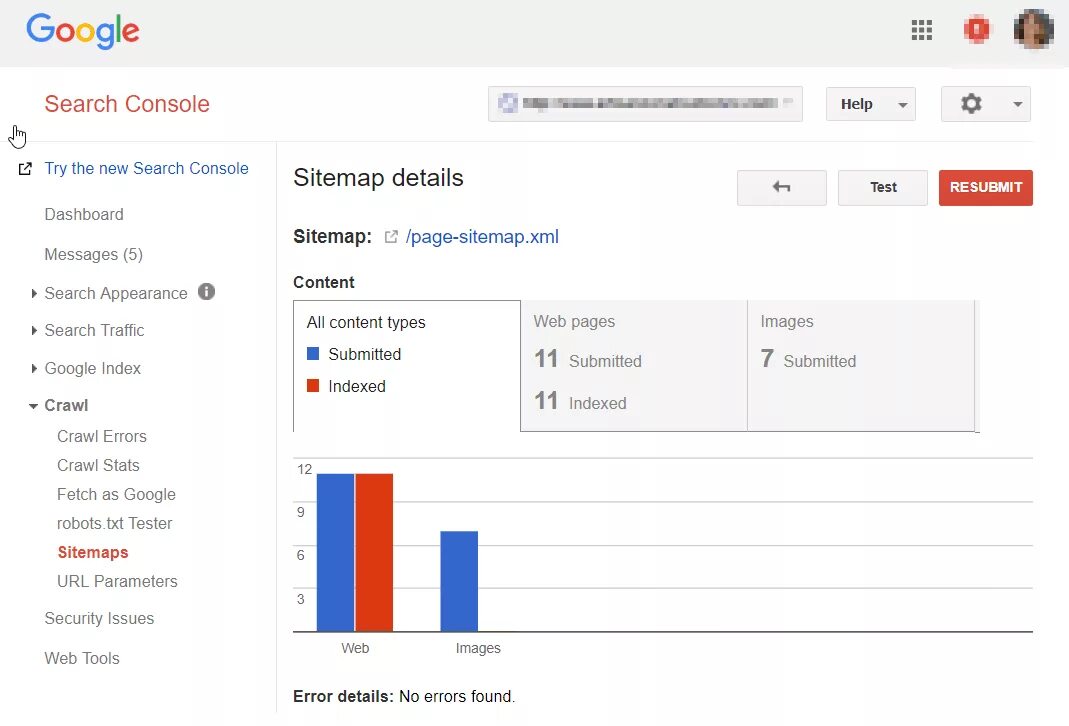Click 'No errors found.' text
This screenshot has width=1069, height=726.
pyautogui.click(x=457, y=696)
